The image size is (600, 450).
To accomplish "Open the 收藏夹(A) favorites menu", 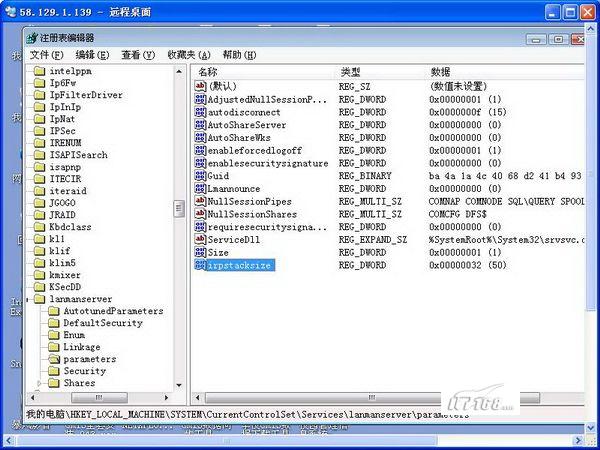I will click(188, 54).
